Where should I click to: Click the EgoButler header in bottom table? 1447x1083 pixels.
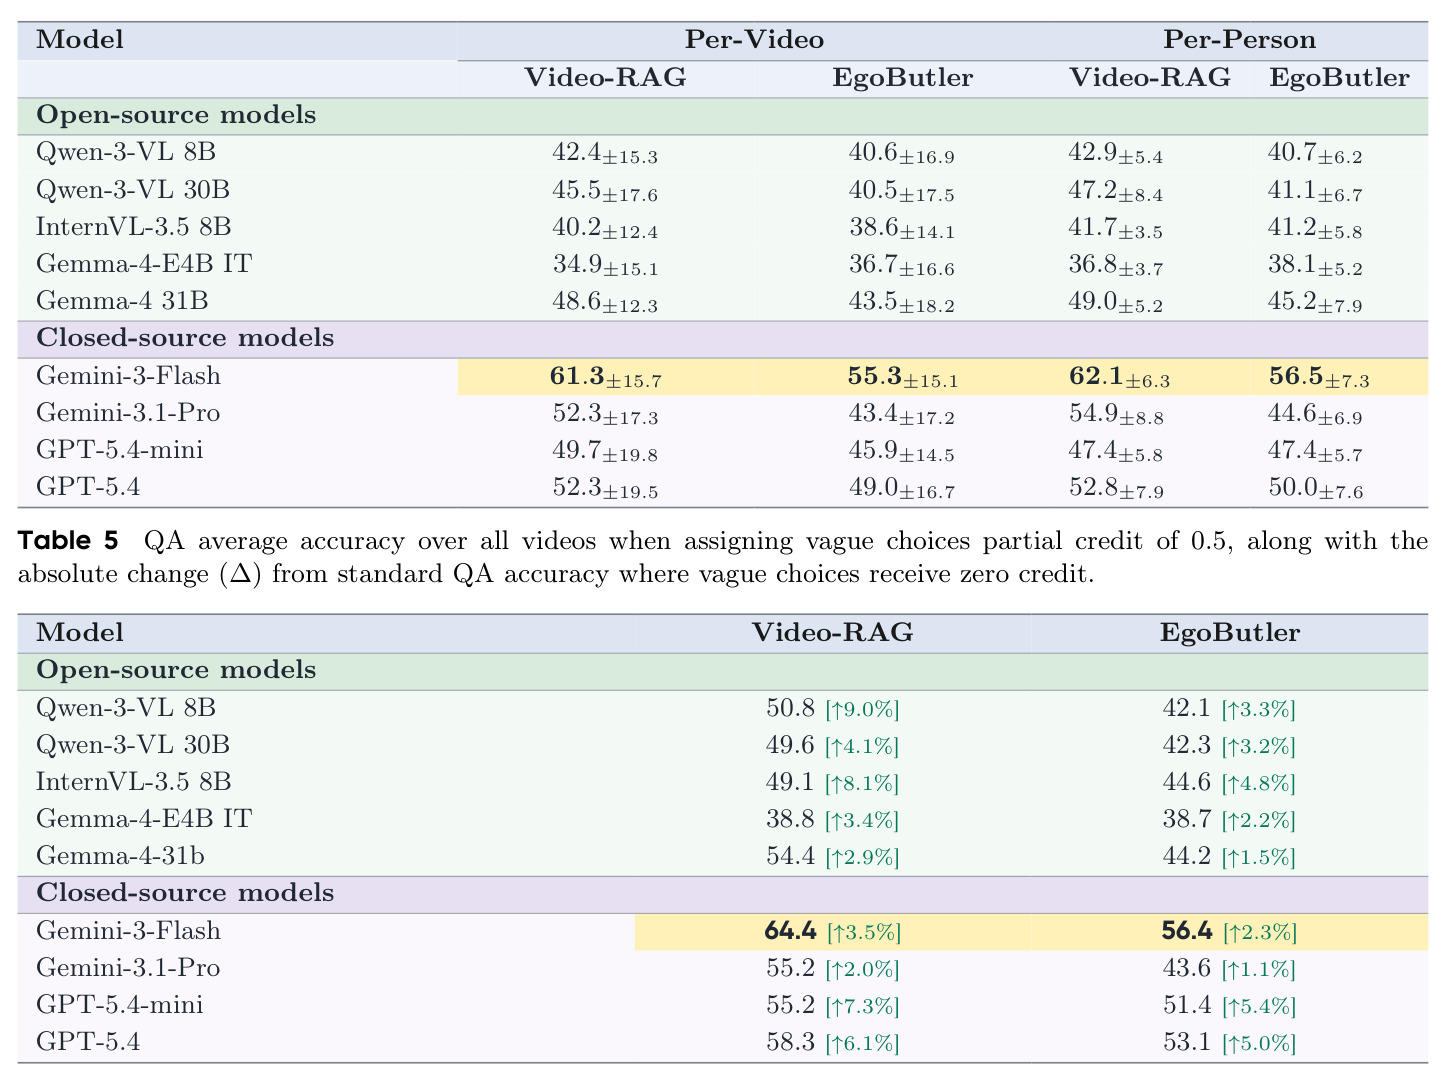pyautogui.click(x=1230, y=633)
